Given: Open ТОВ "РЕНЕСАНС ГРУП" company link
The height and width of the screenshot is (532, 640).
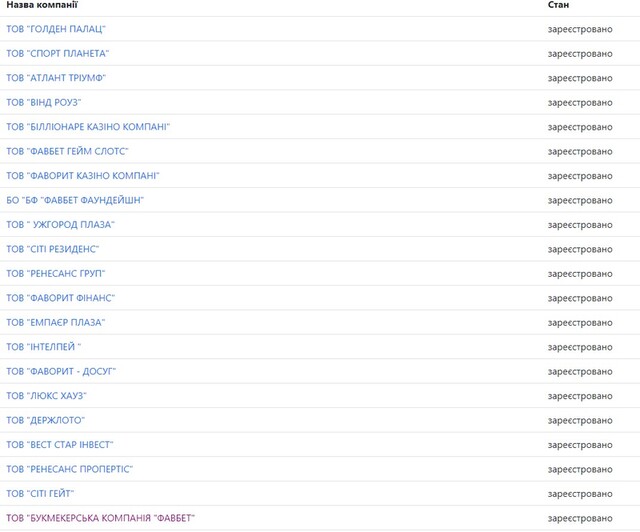Looking at the screenshot, I should pyautogui.click(x=56, y=273).
